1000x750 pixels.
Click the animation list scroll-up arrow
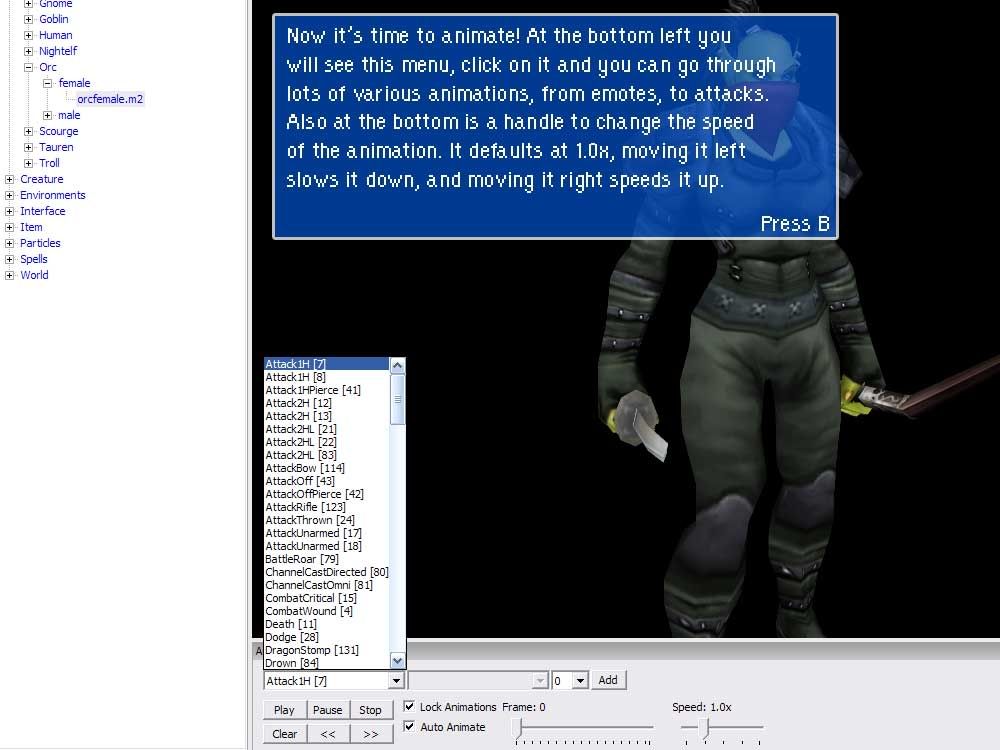(x=397, y=365)
